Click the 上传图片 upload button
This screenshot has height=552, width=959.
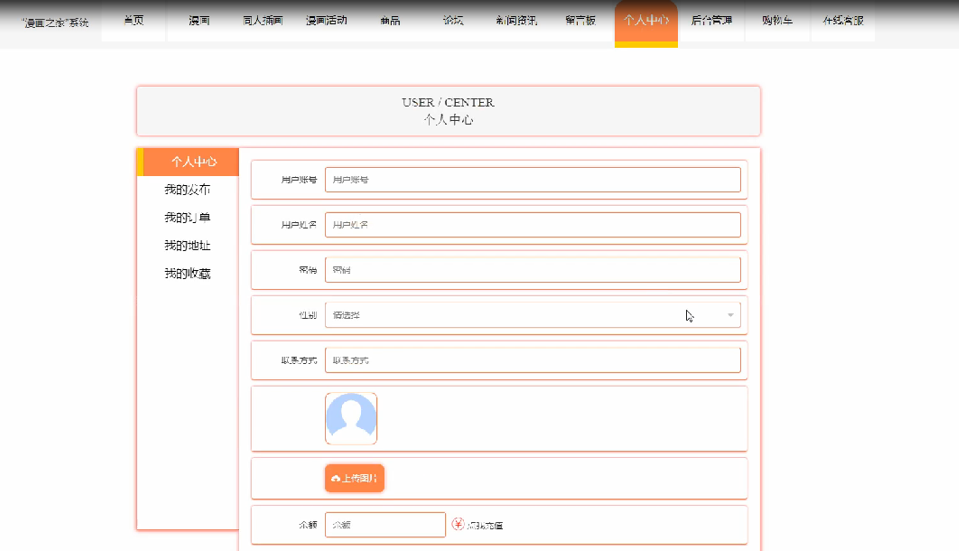point(355,478)
